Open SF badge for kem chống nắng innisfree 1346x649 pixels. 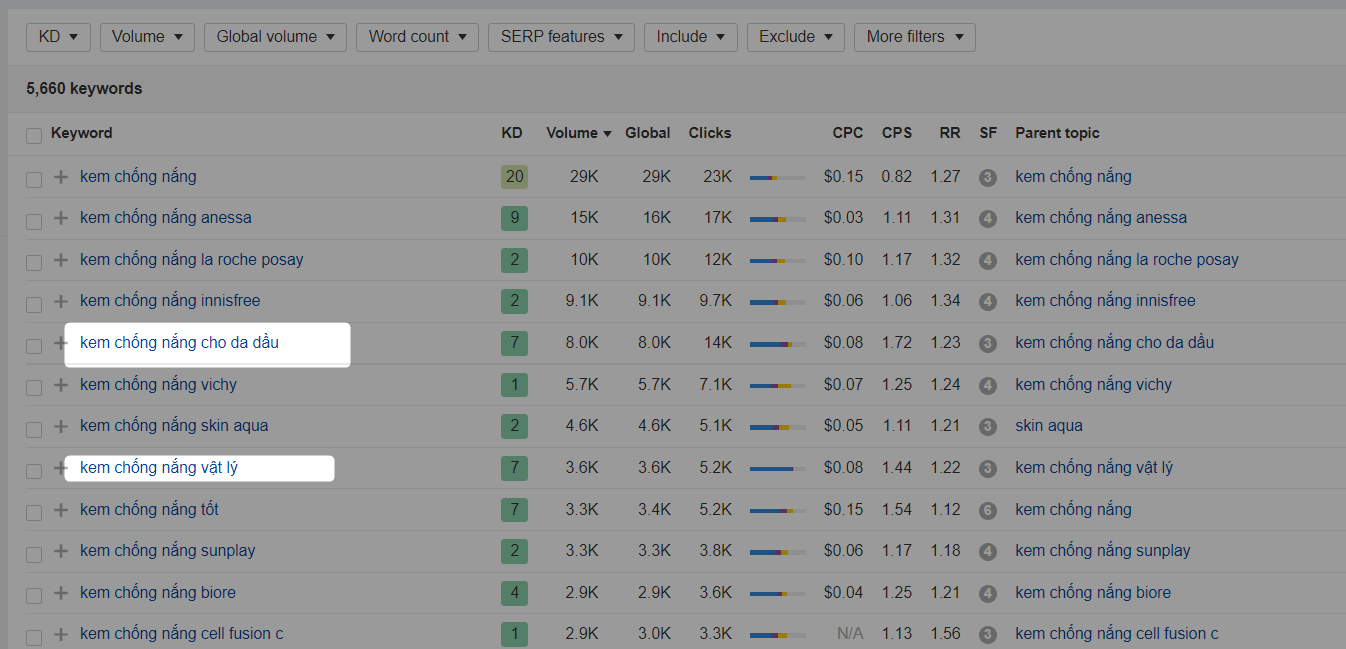tap(988, 302)
